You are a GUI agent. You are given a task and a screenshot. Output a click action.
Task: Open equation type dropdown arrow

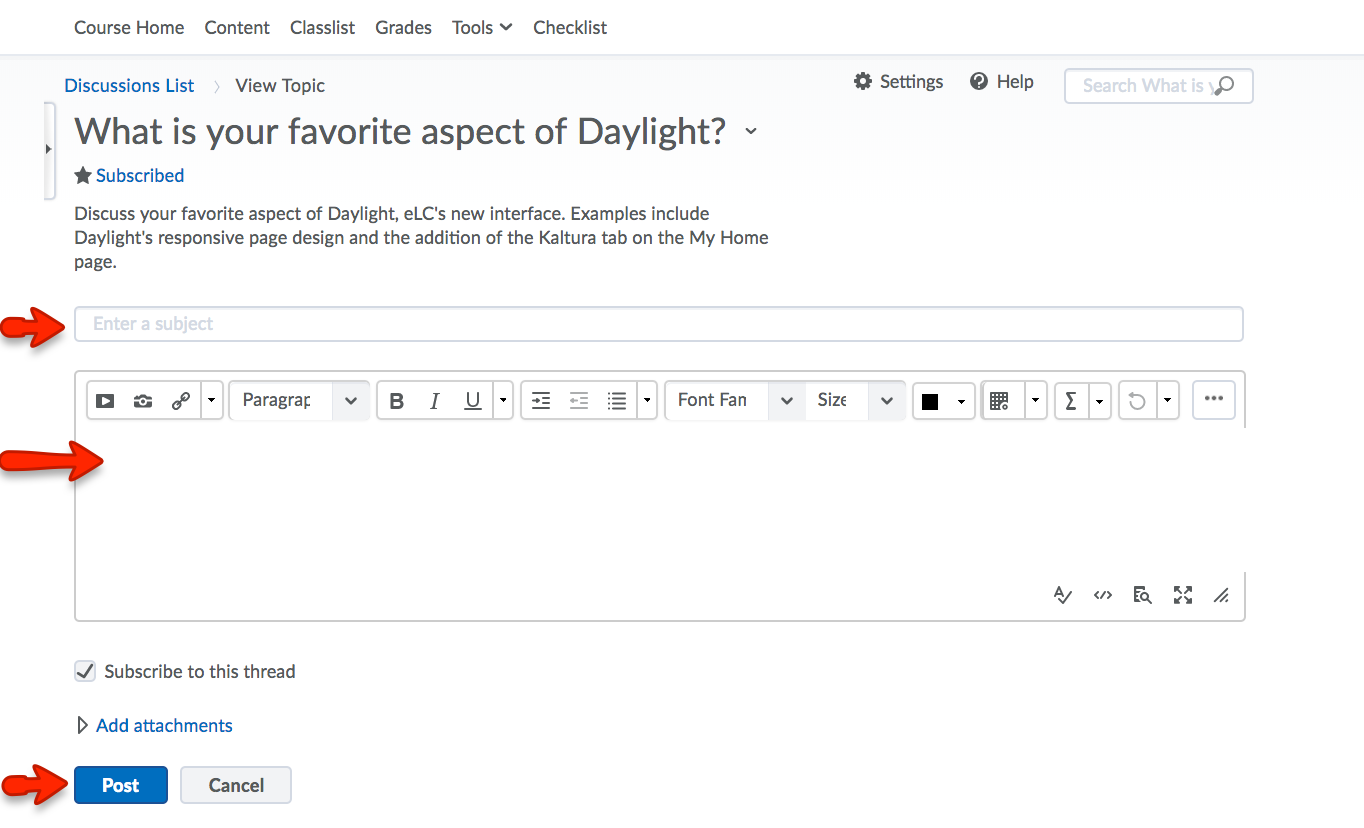coord(1100,401)
